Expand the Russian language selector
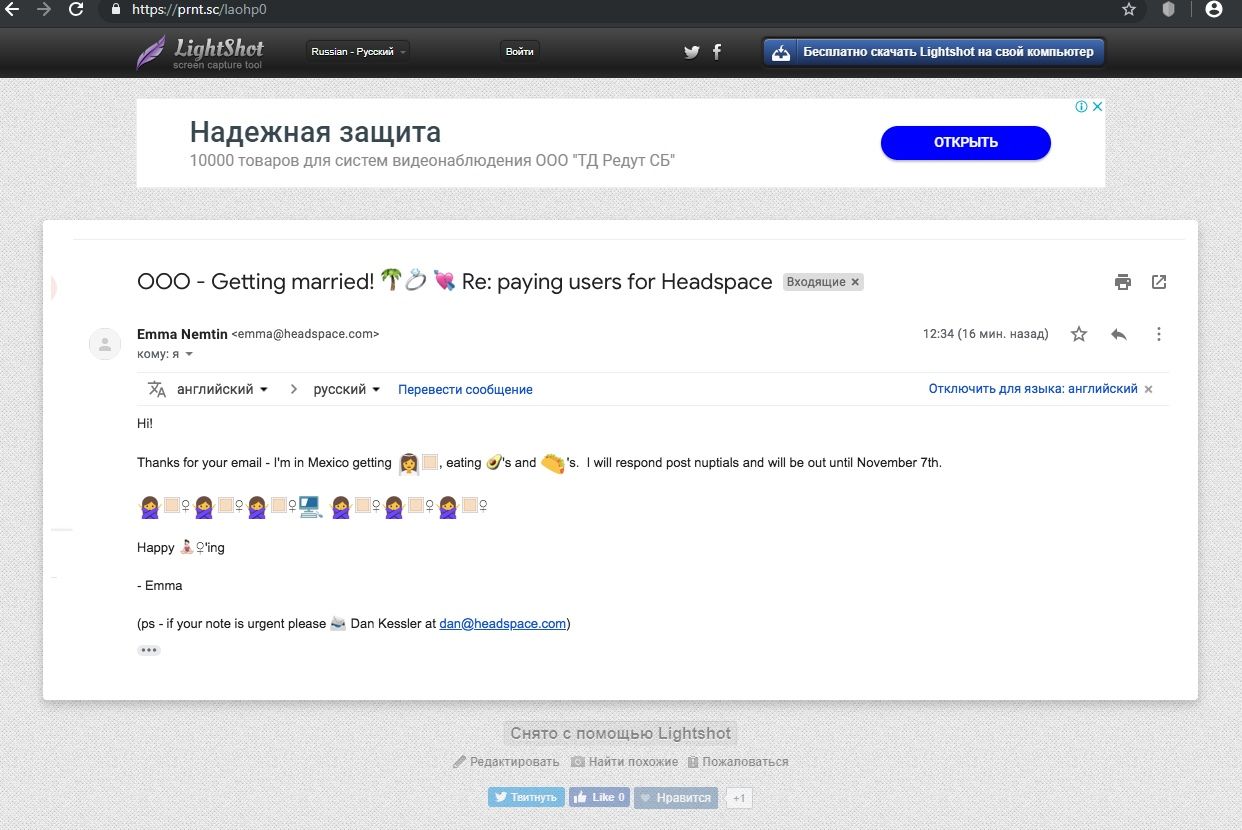Screen dimensions: 1242x830 tap(358, 51)
